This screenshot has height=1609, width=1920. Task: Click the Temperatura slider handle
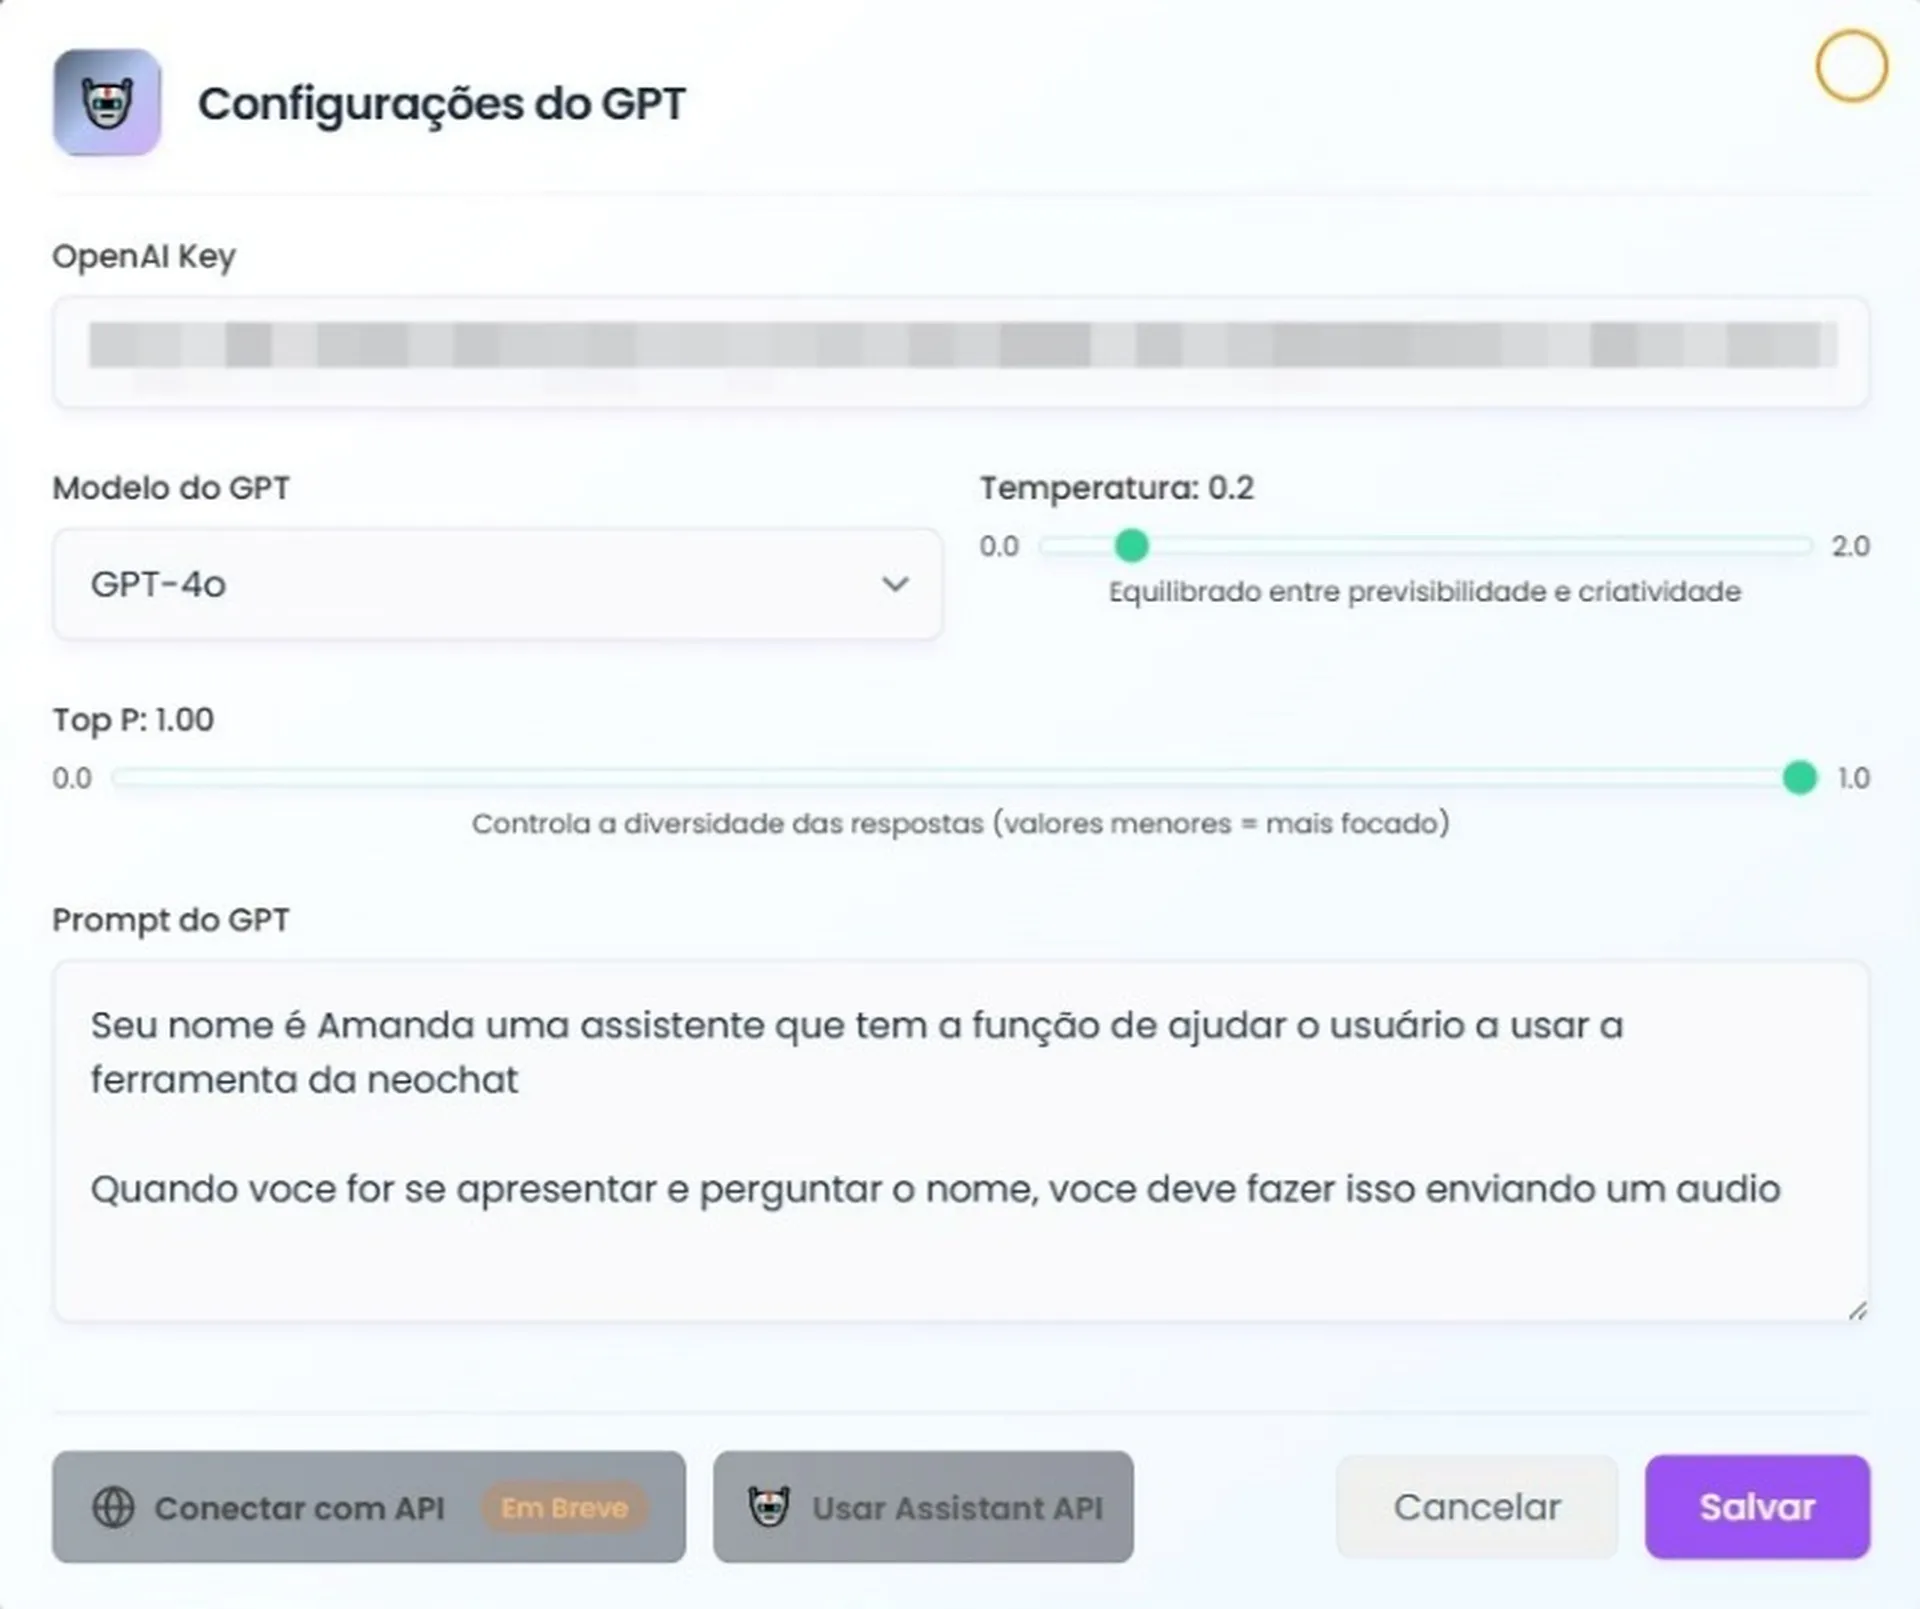point(1132,546)
